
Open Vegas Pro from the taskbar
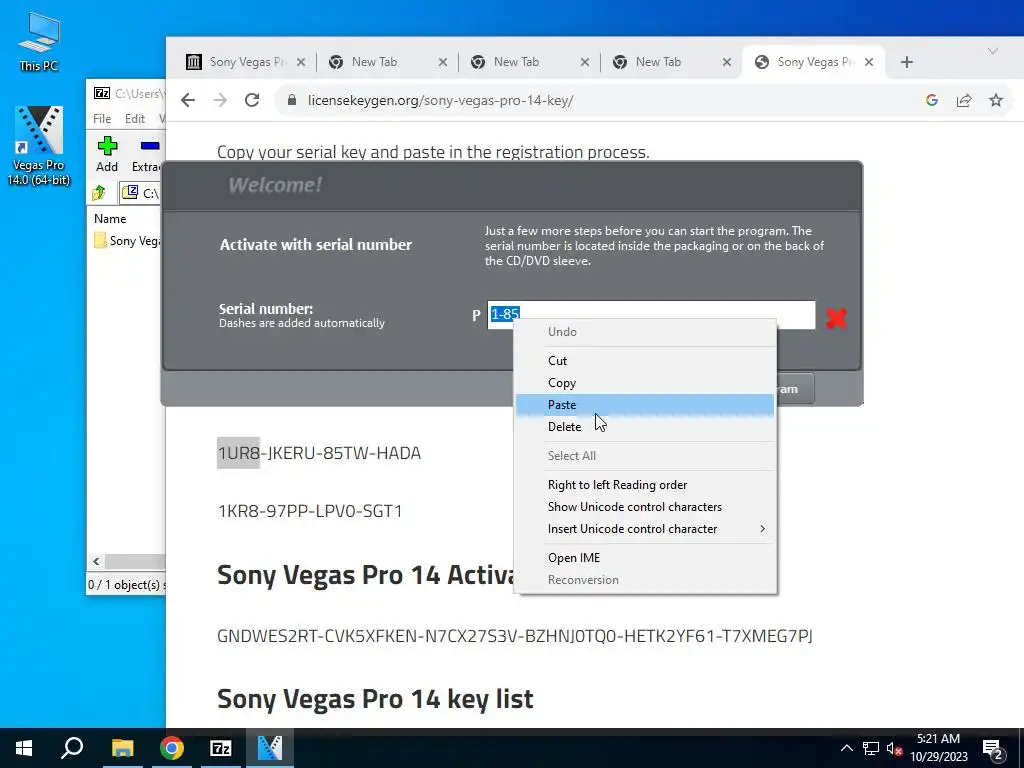(270, 748)
